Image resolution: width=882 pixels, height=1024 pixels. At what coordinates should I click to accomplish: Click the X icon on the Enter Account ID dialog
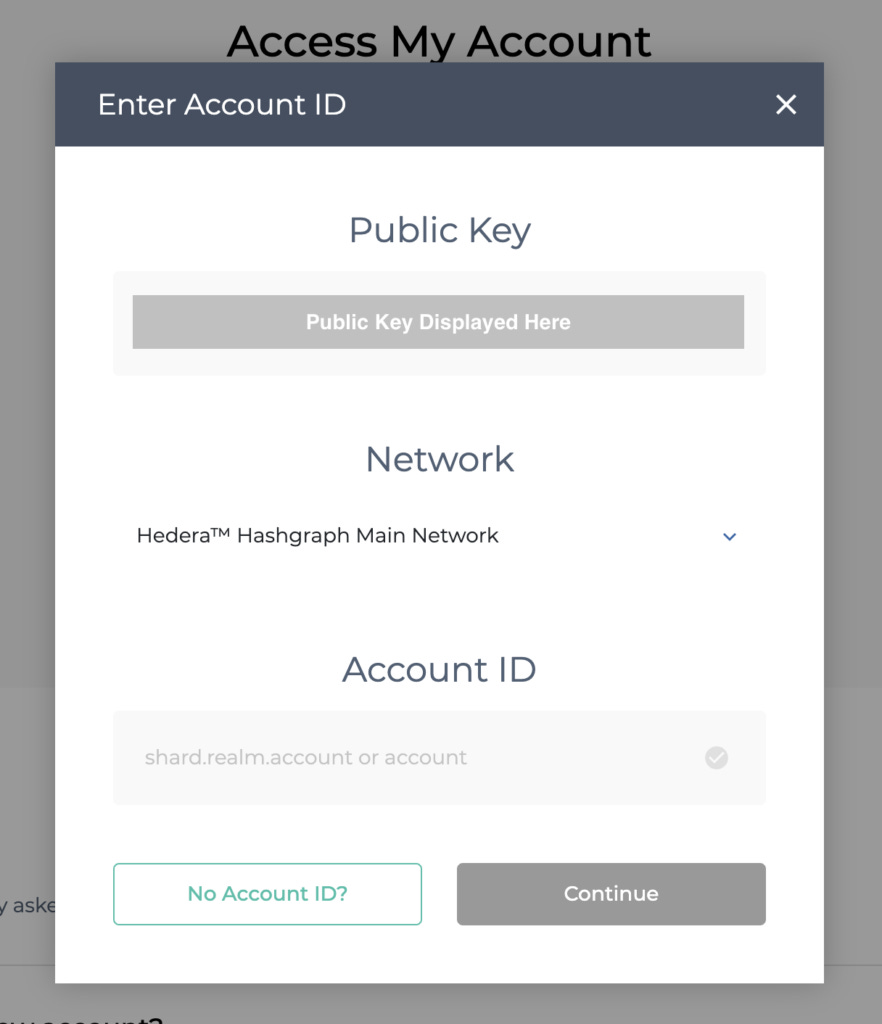tap(786, 104)
